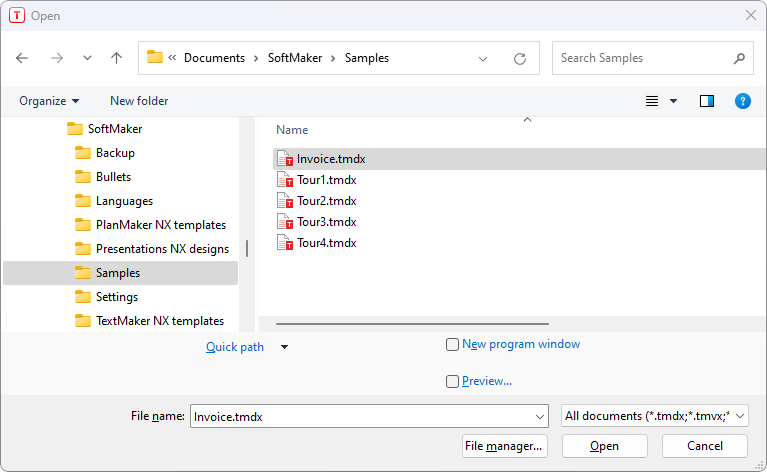Click Samples in the address breadcrumb
Image resolution: width=767 pixels, height=472 pixels.
coord(367,58)
